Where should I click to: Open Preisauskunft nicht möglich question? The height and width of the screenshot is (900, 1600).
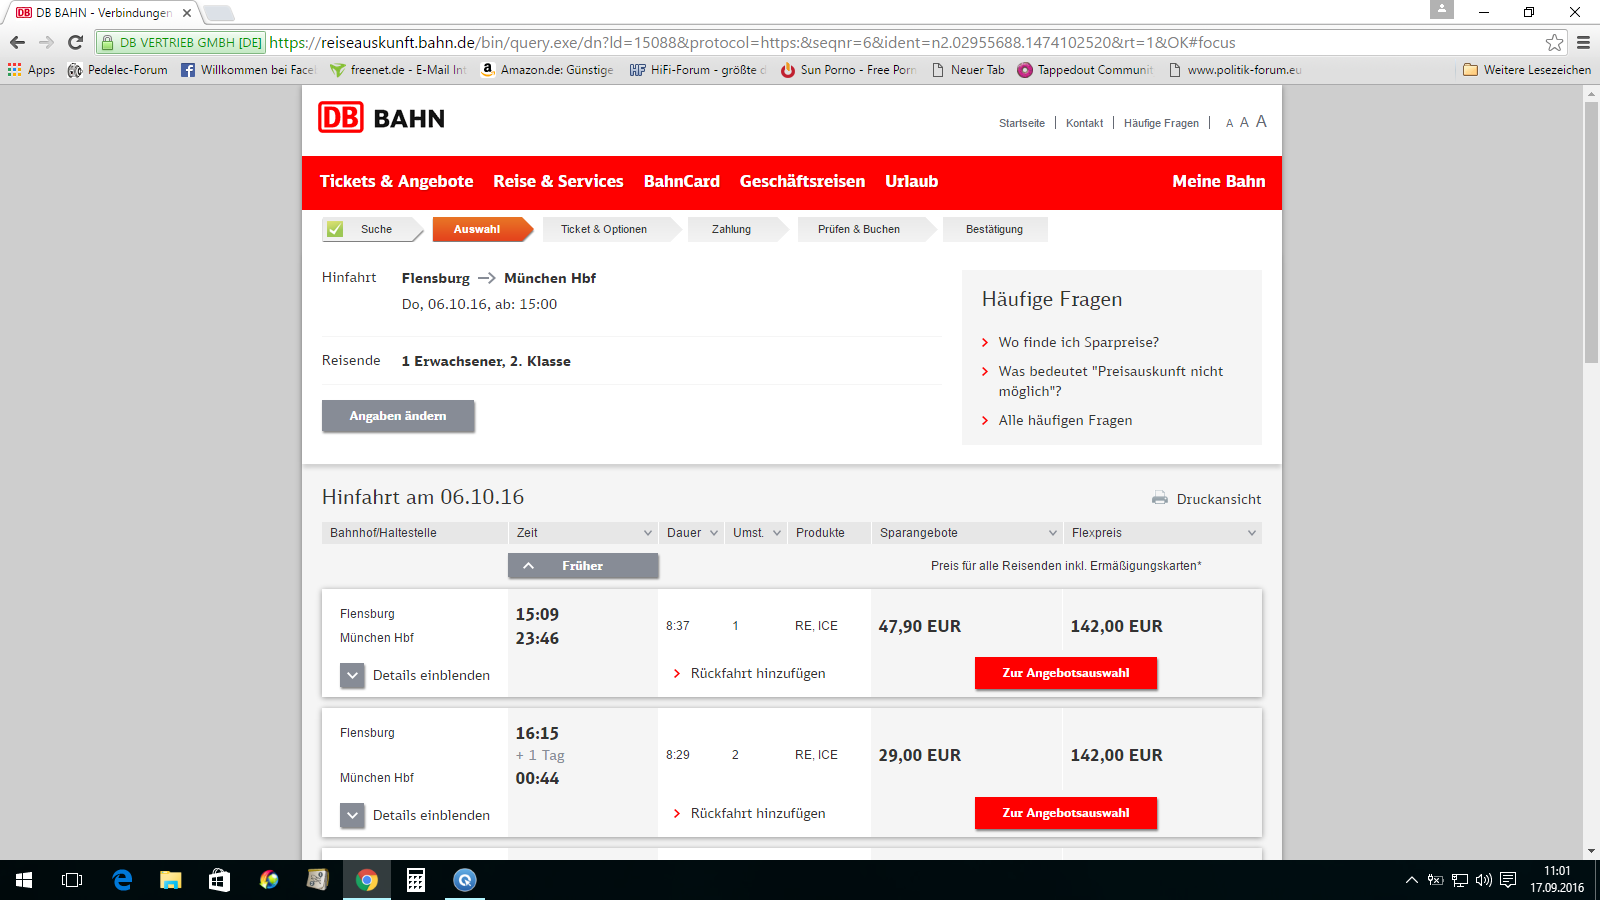click(1111, 381)
